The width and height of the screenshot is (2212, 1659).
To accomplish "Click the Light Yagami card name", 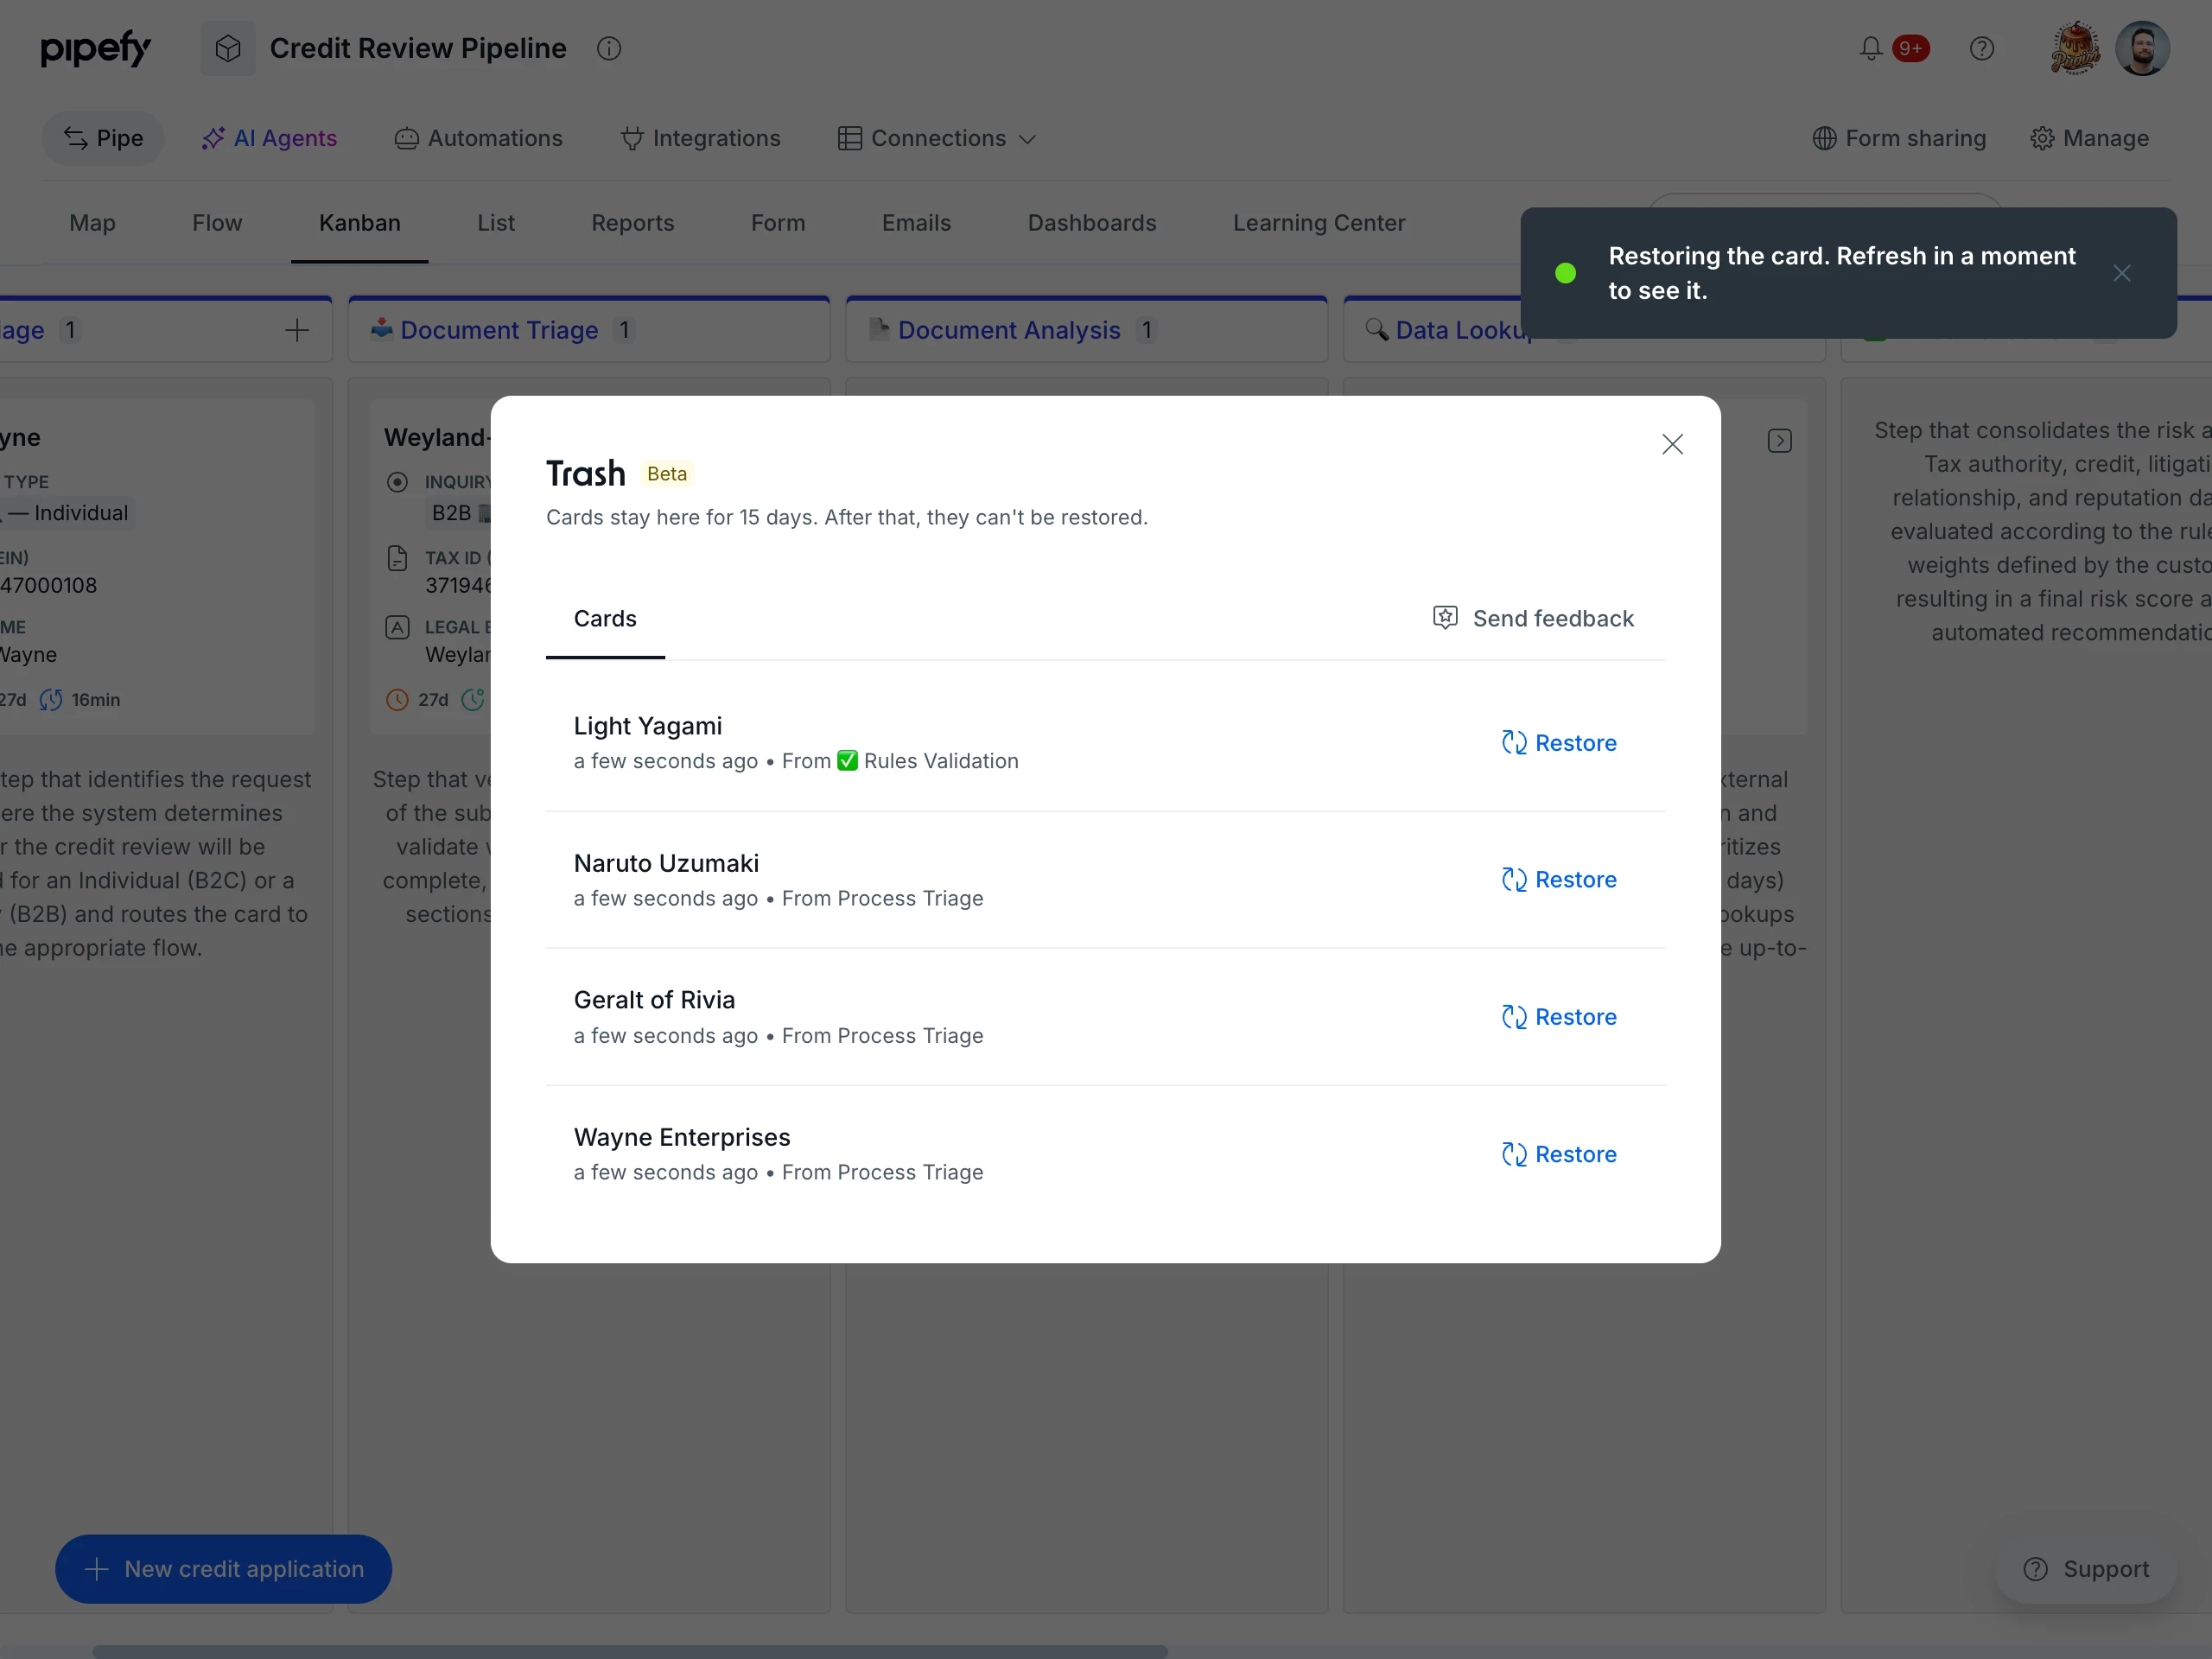I will click(648, 726).
